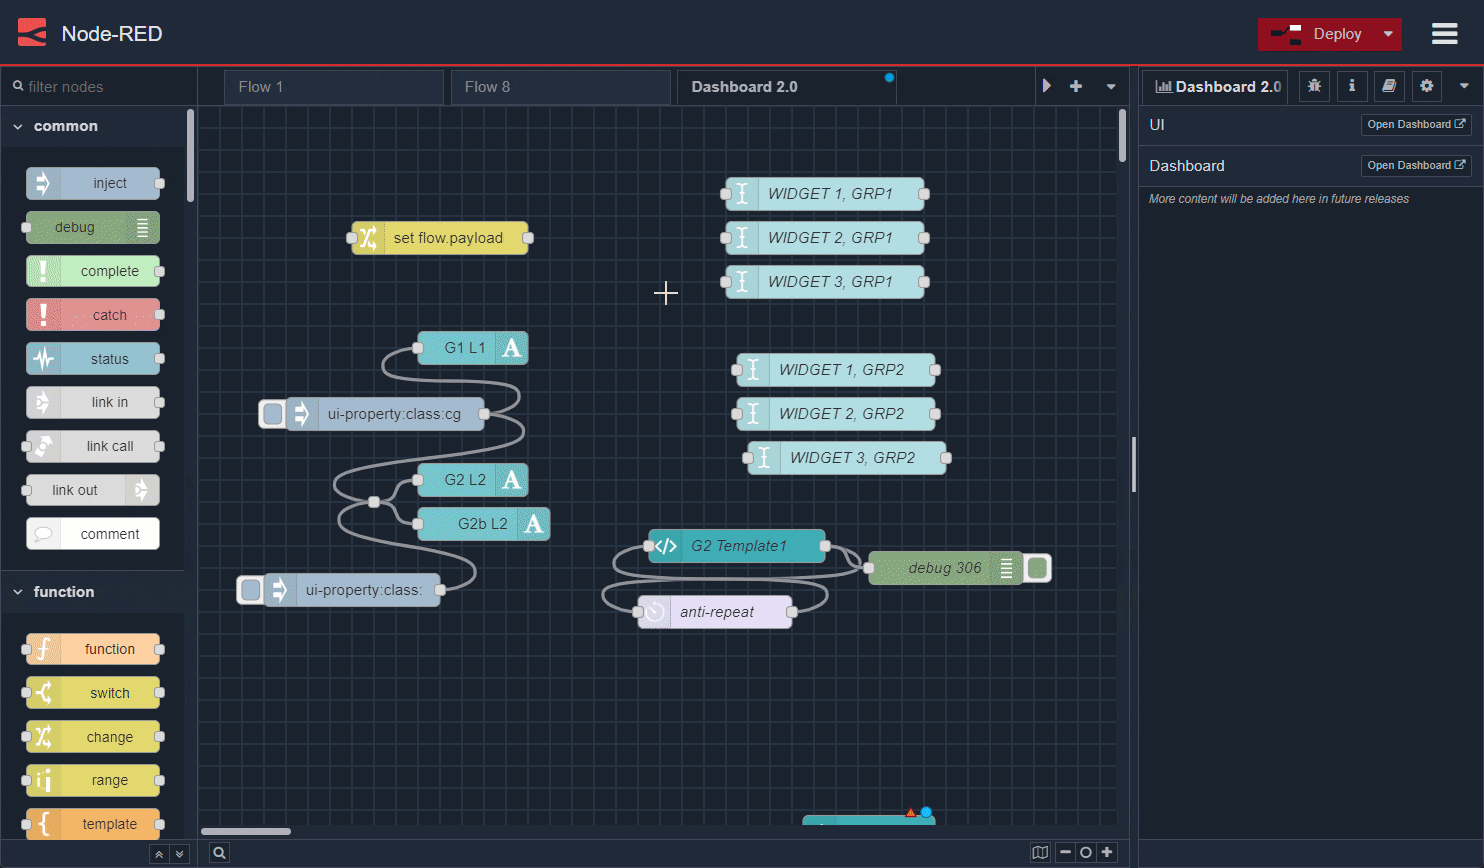
Task: Open the main Node-RED hamburger menu
Action: pyautogui.click(x=1444, y=33)
